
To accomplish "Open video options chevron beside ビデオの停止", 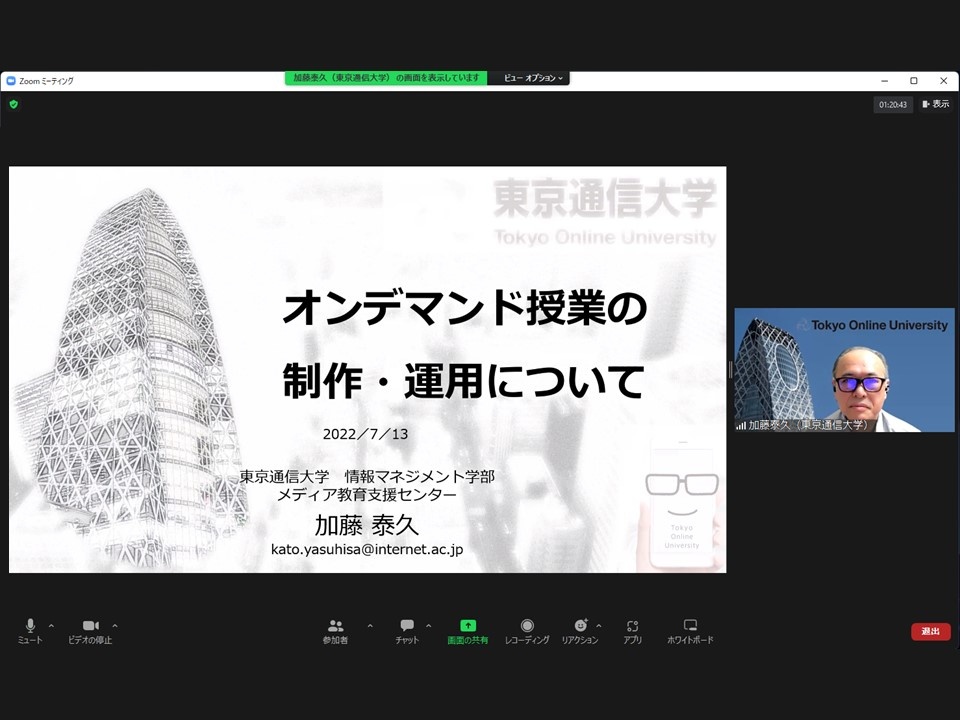I will coord(115,626).
